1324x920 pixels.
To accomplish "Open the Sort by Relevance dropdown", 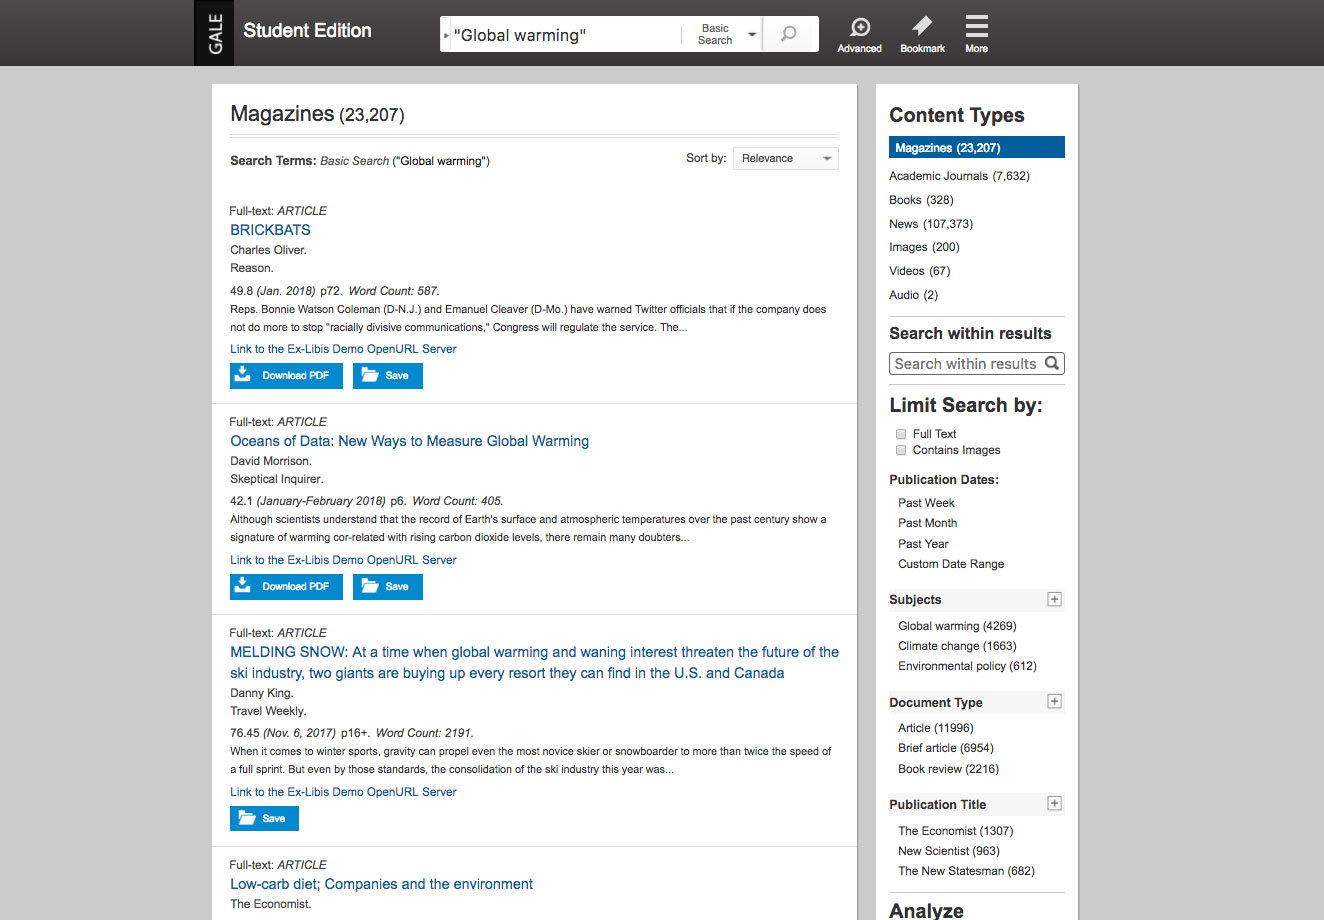I will (786, 158).
